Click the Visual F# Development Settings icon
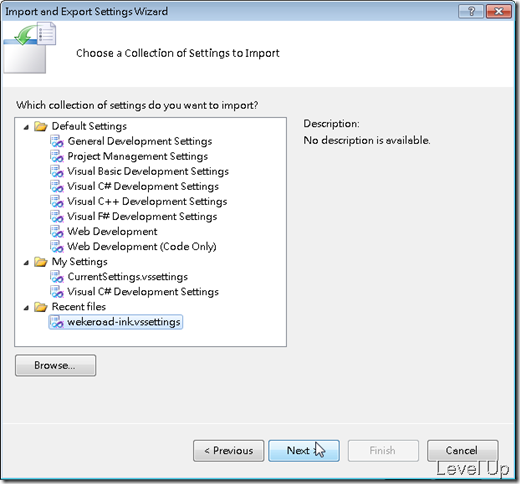 pyautogui.click(x=57, y=216)
